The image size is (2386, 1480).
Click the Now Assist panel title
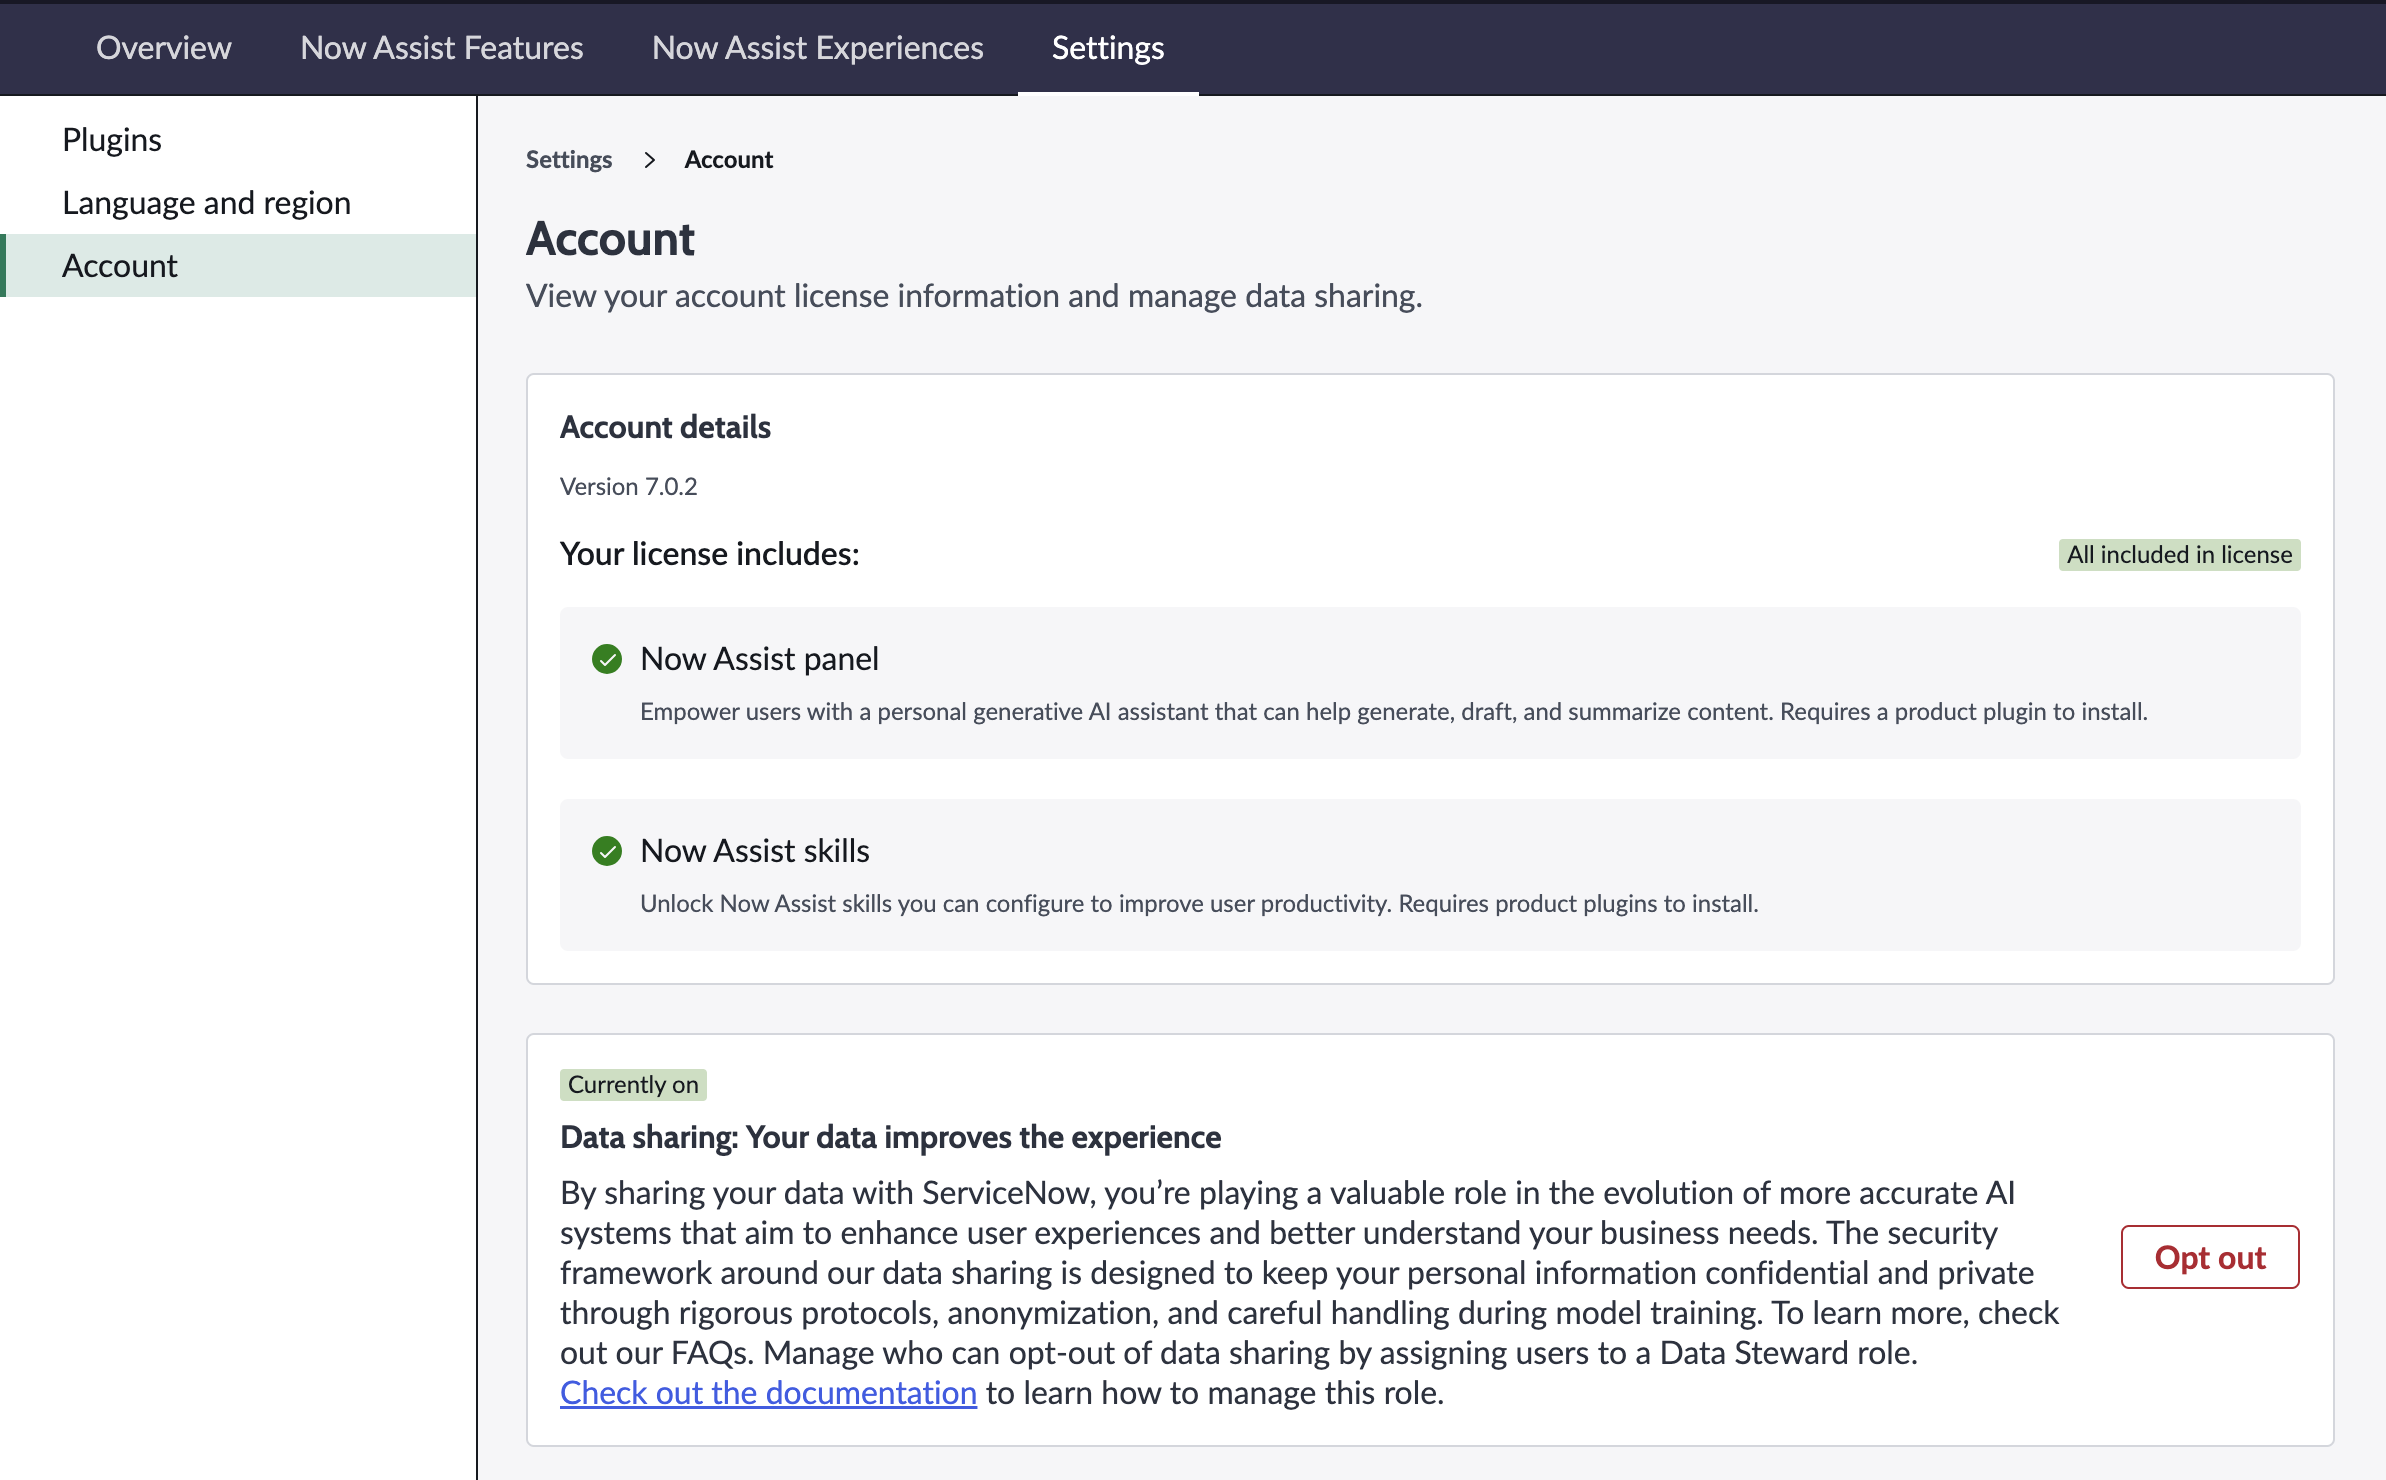[759, 659]
